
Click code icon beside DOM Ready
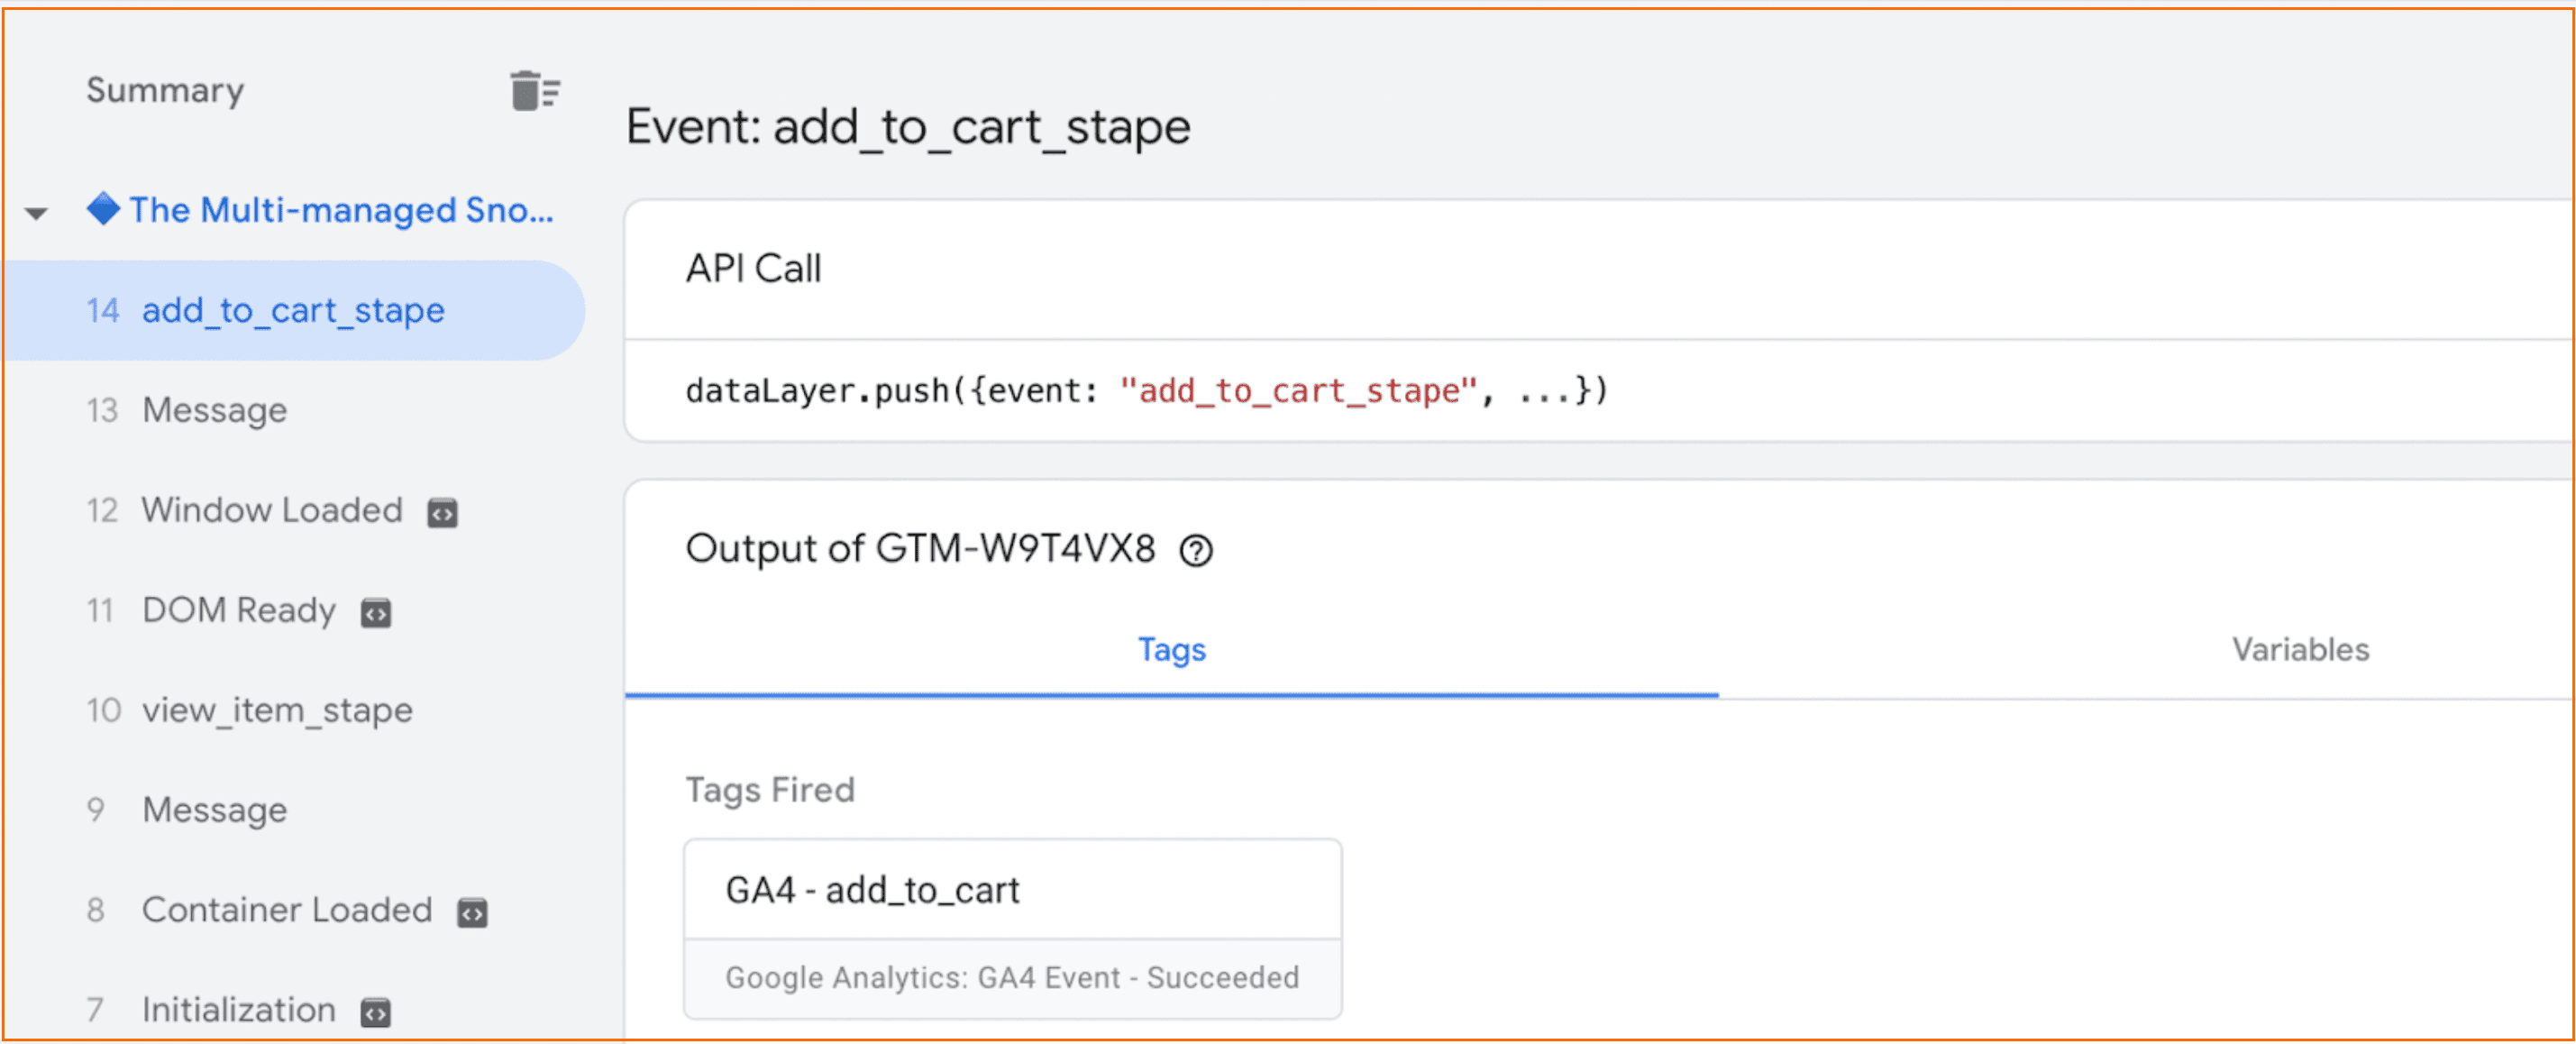point(376,613)
